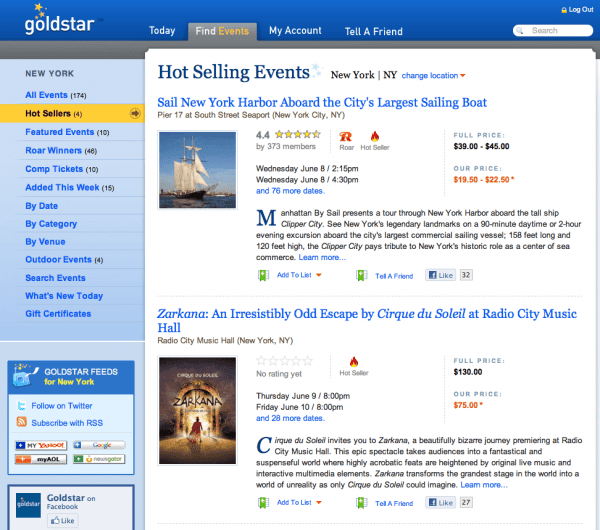
Task: Click Learn more in sailing description
Action: point(322,257)
